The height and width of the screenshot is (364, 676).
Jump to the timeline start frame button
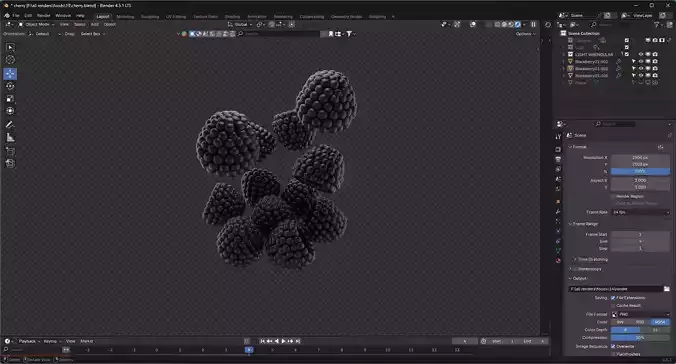(x=262, y=341)
